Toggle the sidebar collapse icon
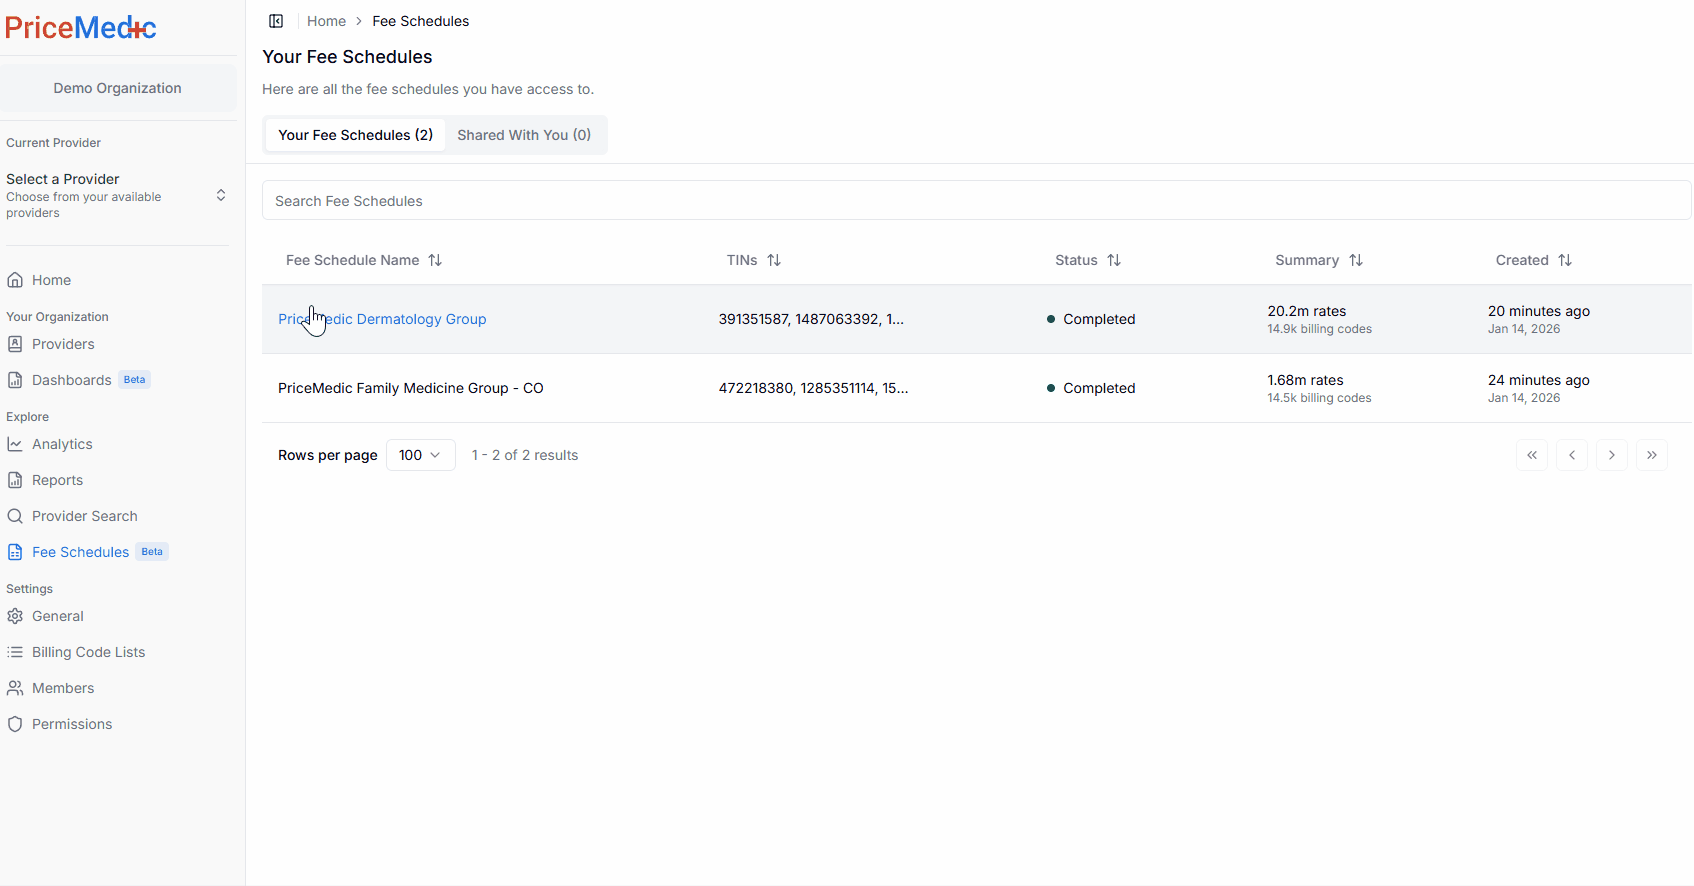The image size is (1694, 886). pos(276,21)
